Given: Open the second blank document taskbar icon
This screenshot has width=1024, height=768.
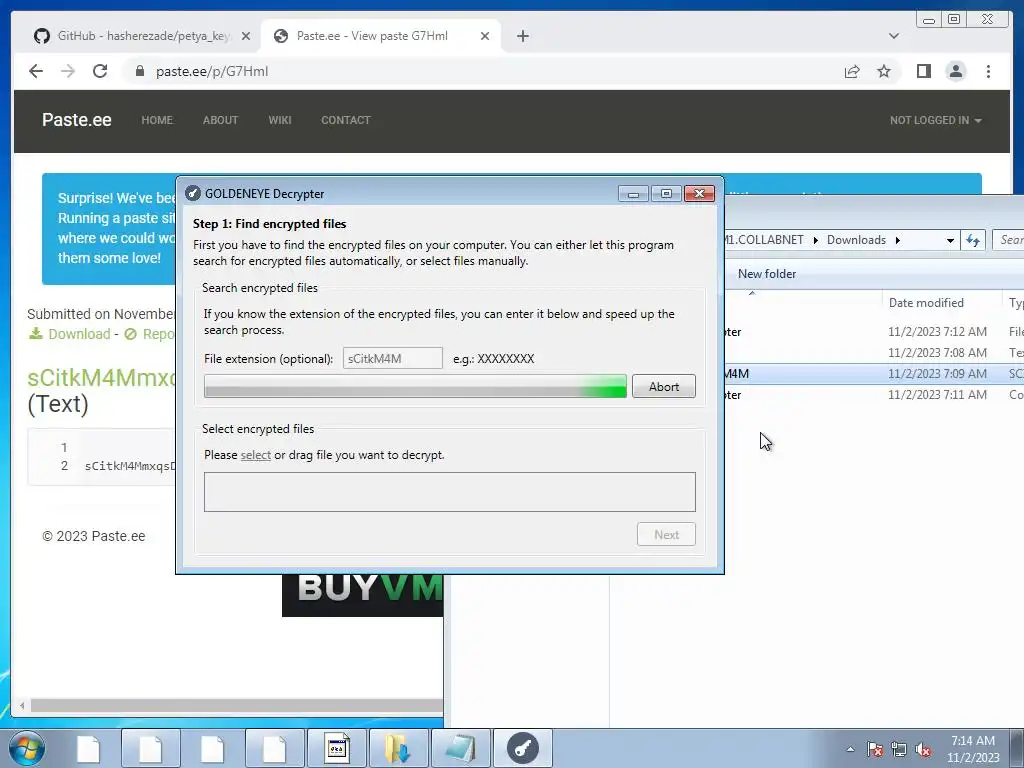Looking at the screenshot, I should tap(150, 748).
